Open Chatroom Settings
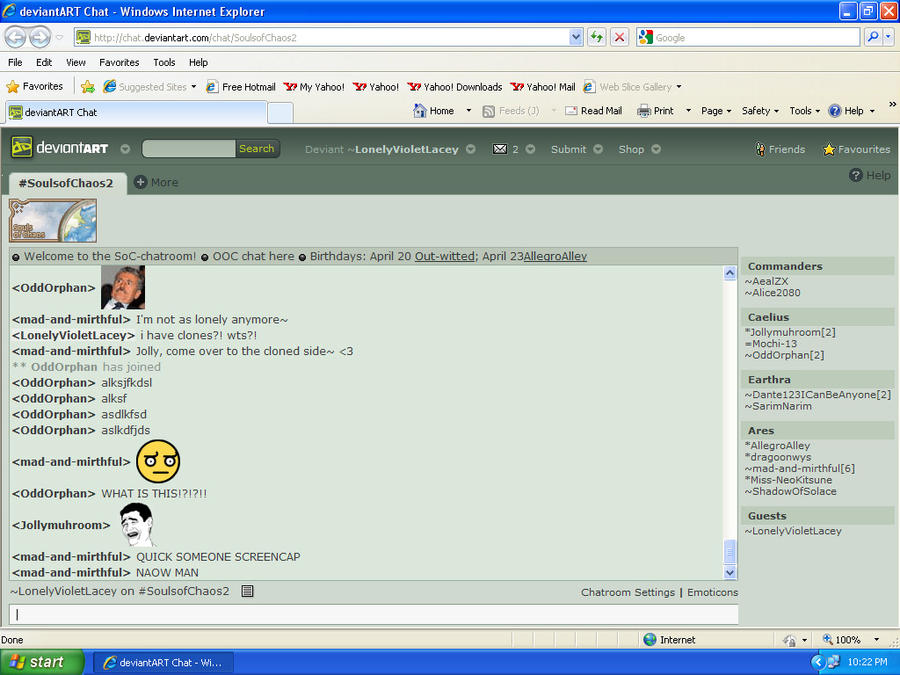 pos(628,592)
